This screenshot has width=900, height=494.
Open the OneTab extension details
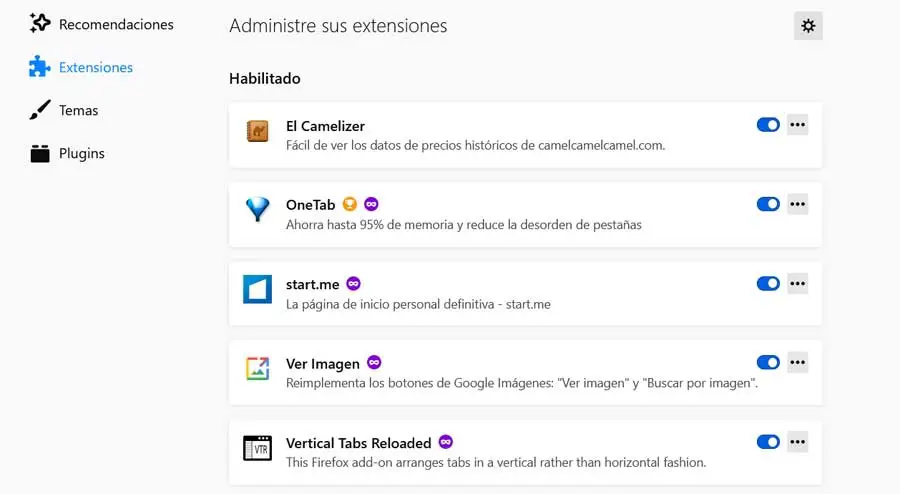[310, 205]
